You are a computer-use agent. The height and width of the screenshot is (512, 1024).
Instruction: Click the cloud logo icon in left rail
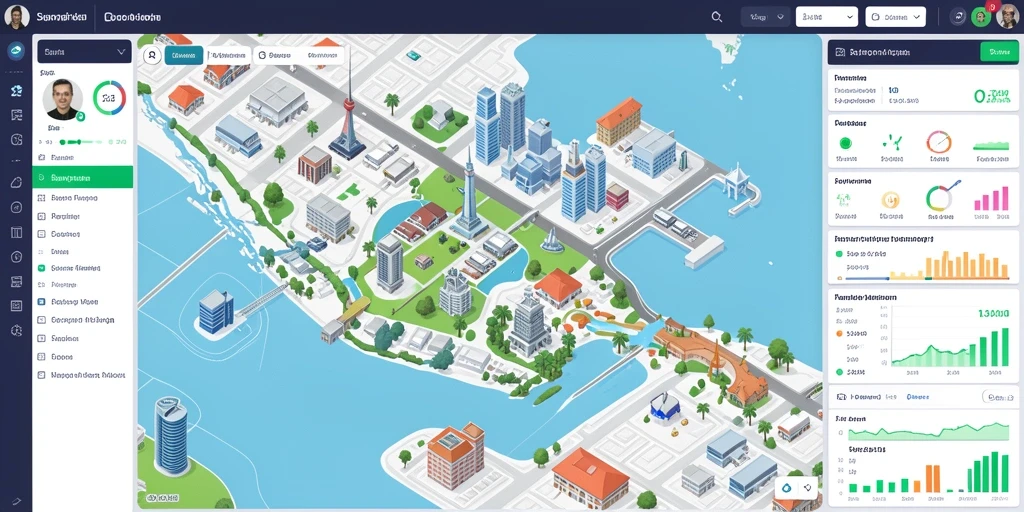pos(16,50)
